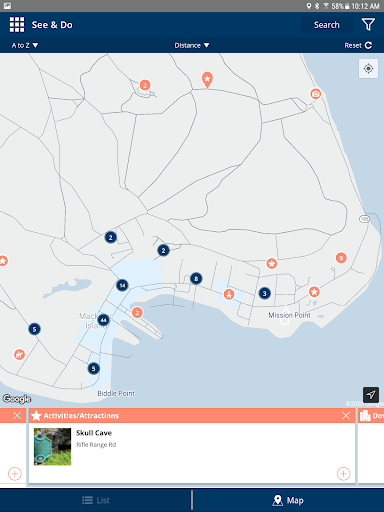
Task: Center map on my location
Action: pos(368,69)
